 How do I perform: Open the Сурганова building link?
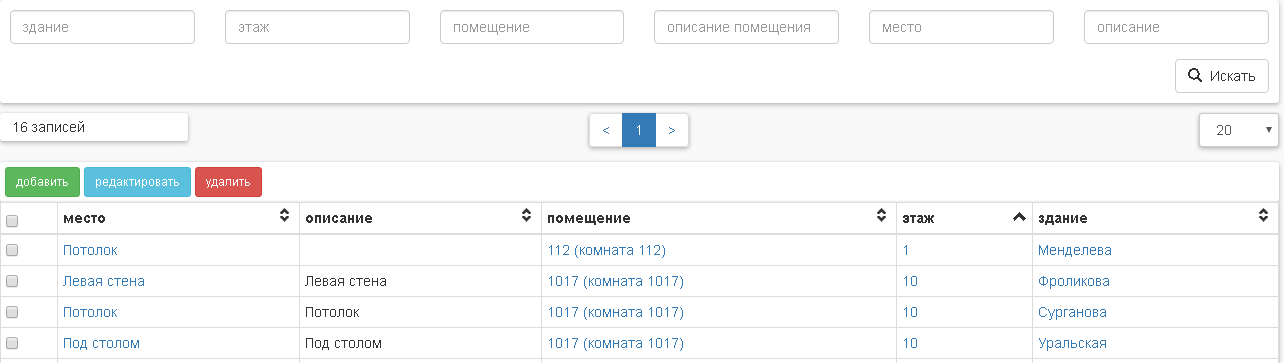pos(1073,312)
